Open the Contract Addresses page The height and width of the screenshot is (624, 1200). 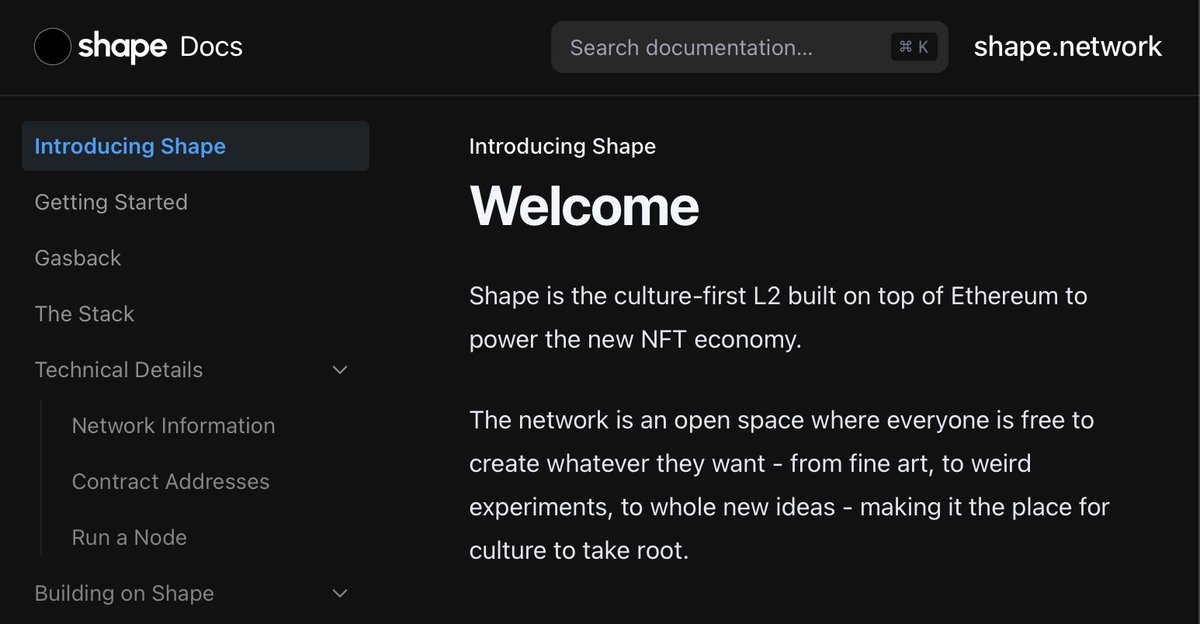pyautogui.click(x=170, y=481)
